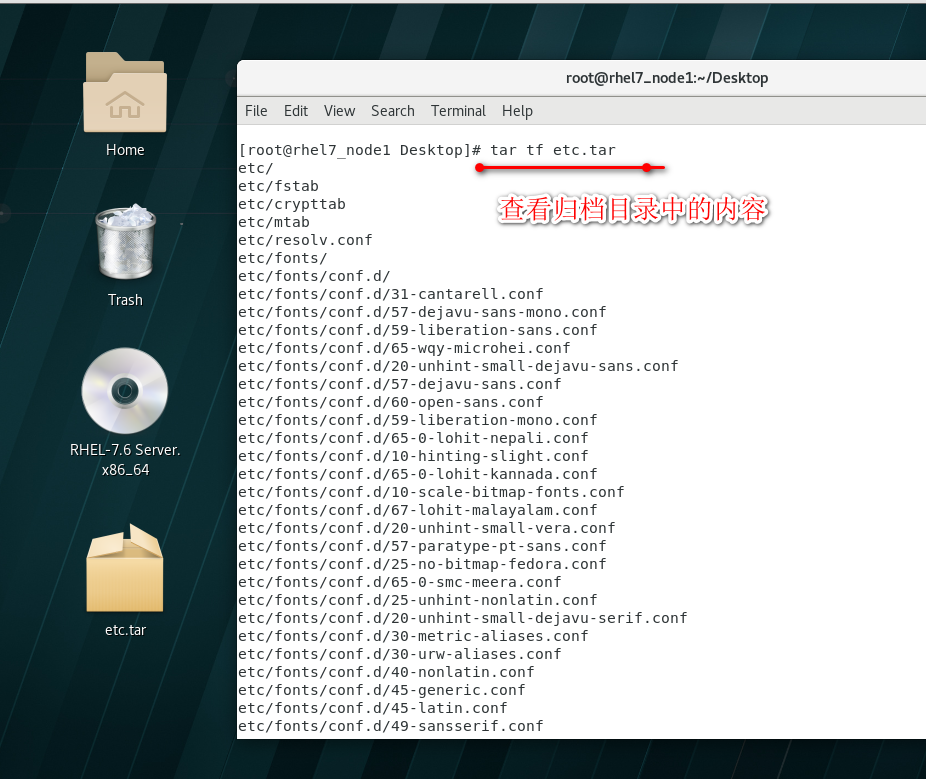Click the 10-hinting-slight.conf line

(x=413, y=457)
